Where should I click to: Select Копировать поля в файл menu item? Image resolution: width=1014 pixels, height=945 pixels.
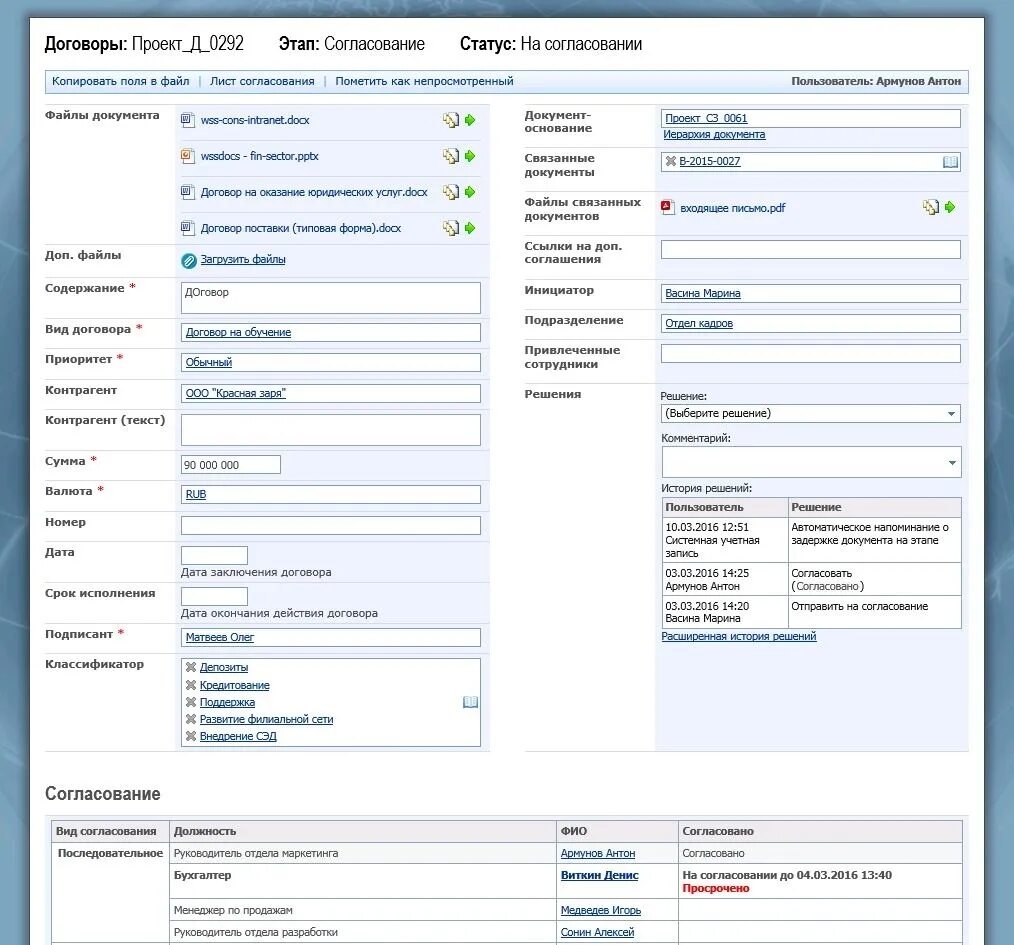pos(120,81)
